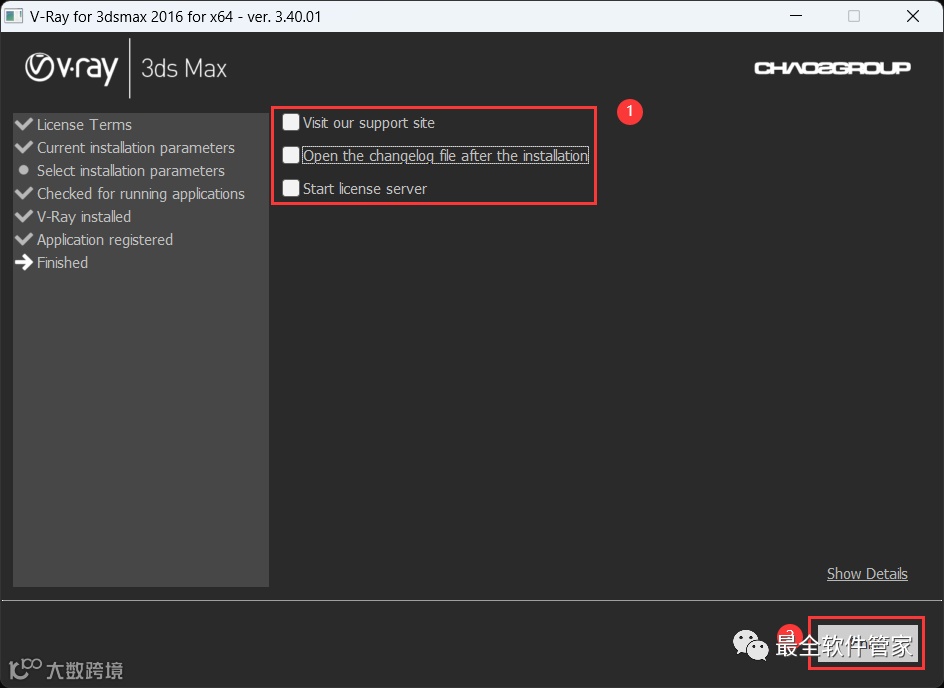Image resolution: width=944 pixels, height=688 pixels.
Task: Select the V-Ray installed step
Action: point(84,217)
